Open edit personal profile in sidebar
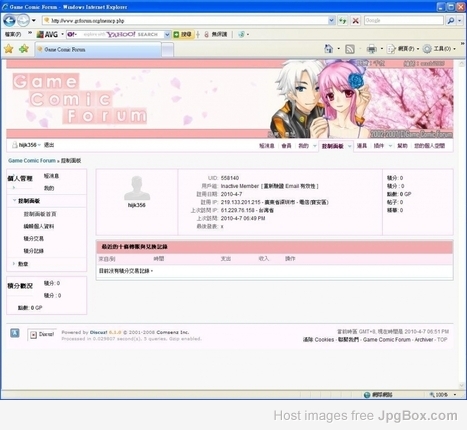Viewport: 467px width, 430px height. click(39, 226)
